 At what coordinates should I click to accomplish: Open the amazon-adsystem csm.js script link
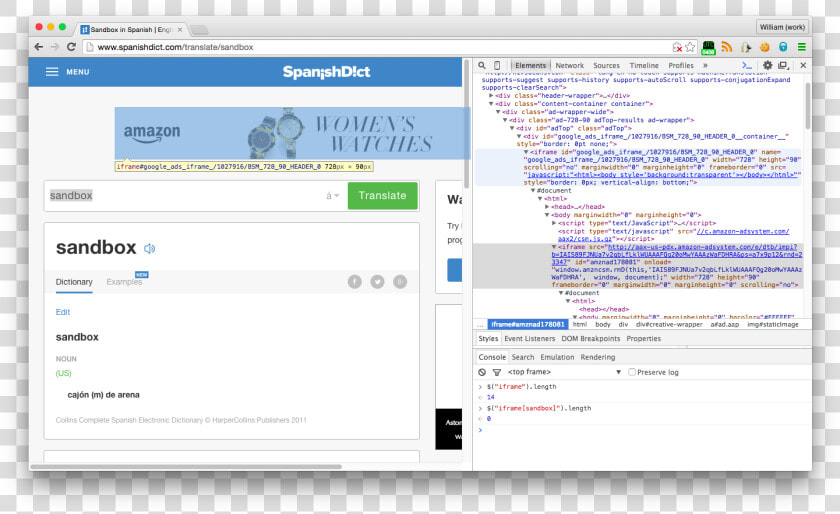tap(673, 235)
